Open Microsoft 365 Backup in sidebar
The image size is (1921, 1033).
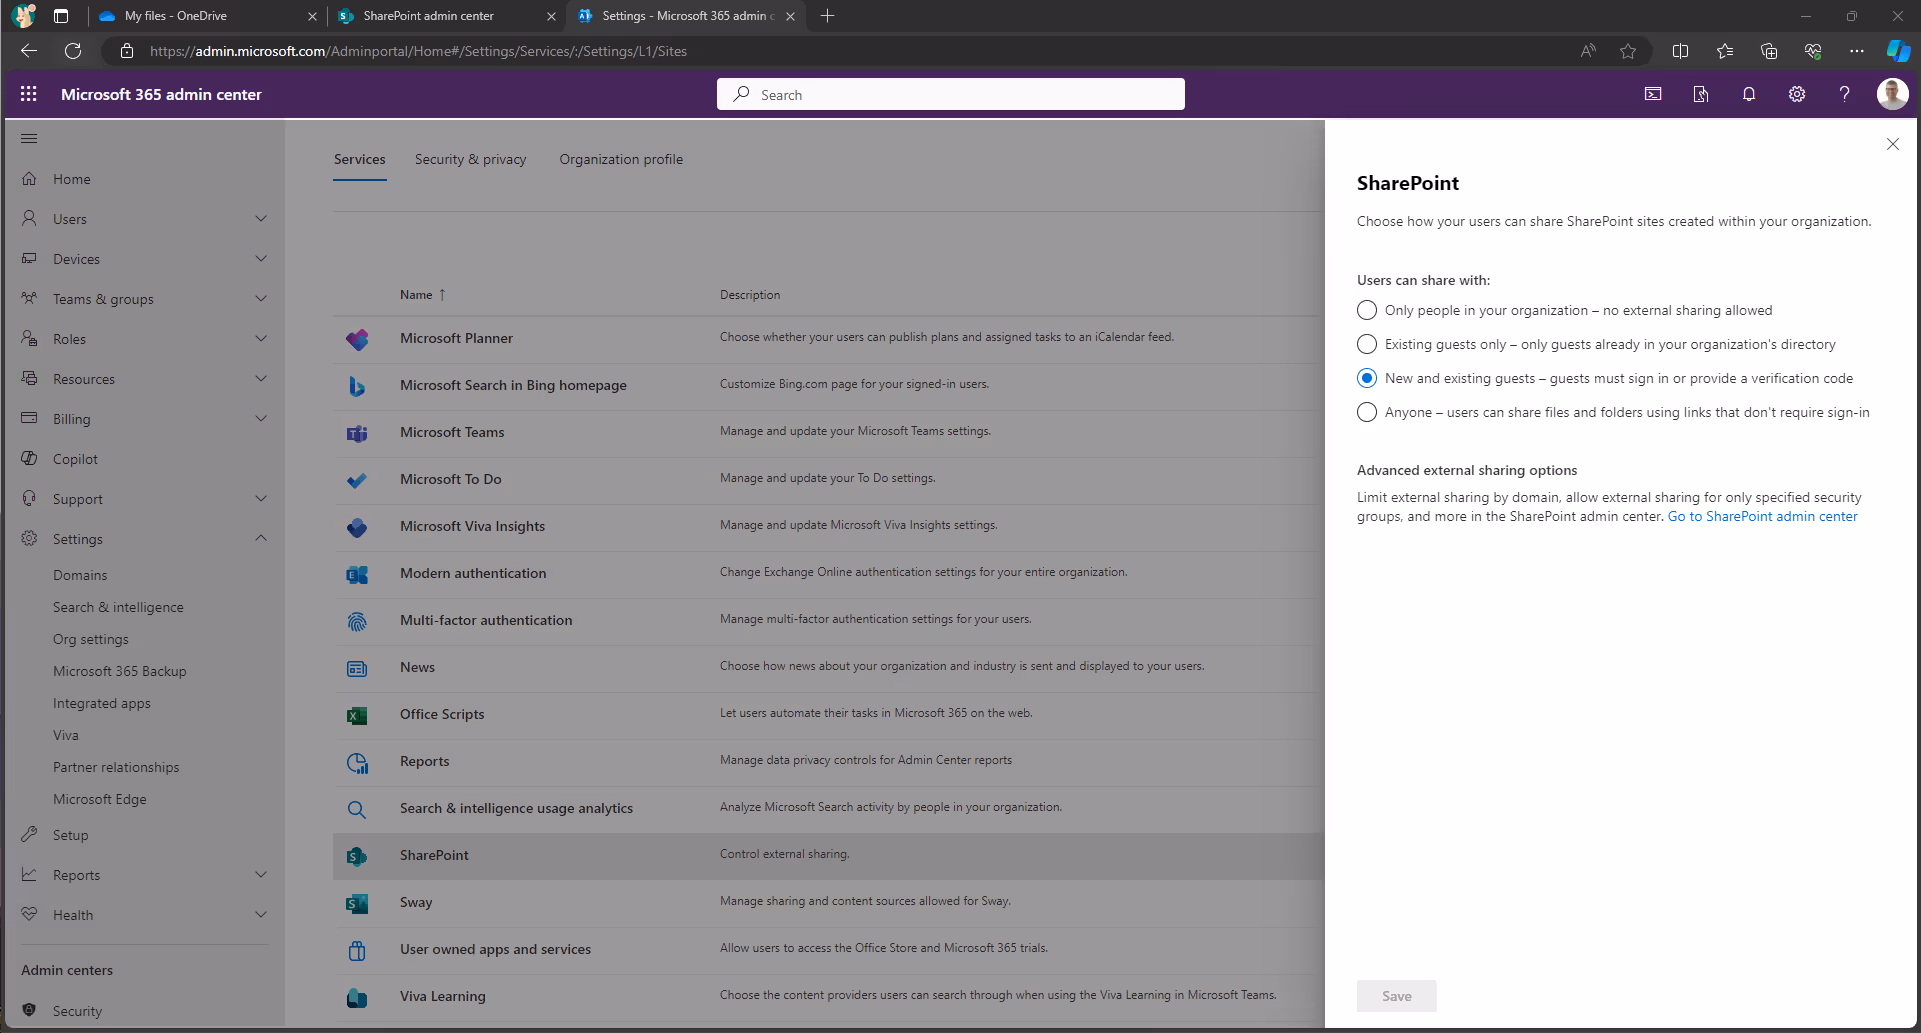click(120, 671)
